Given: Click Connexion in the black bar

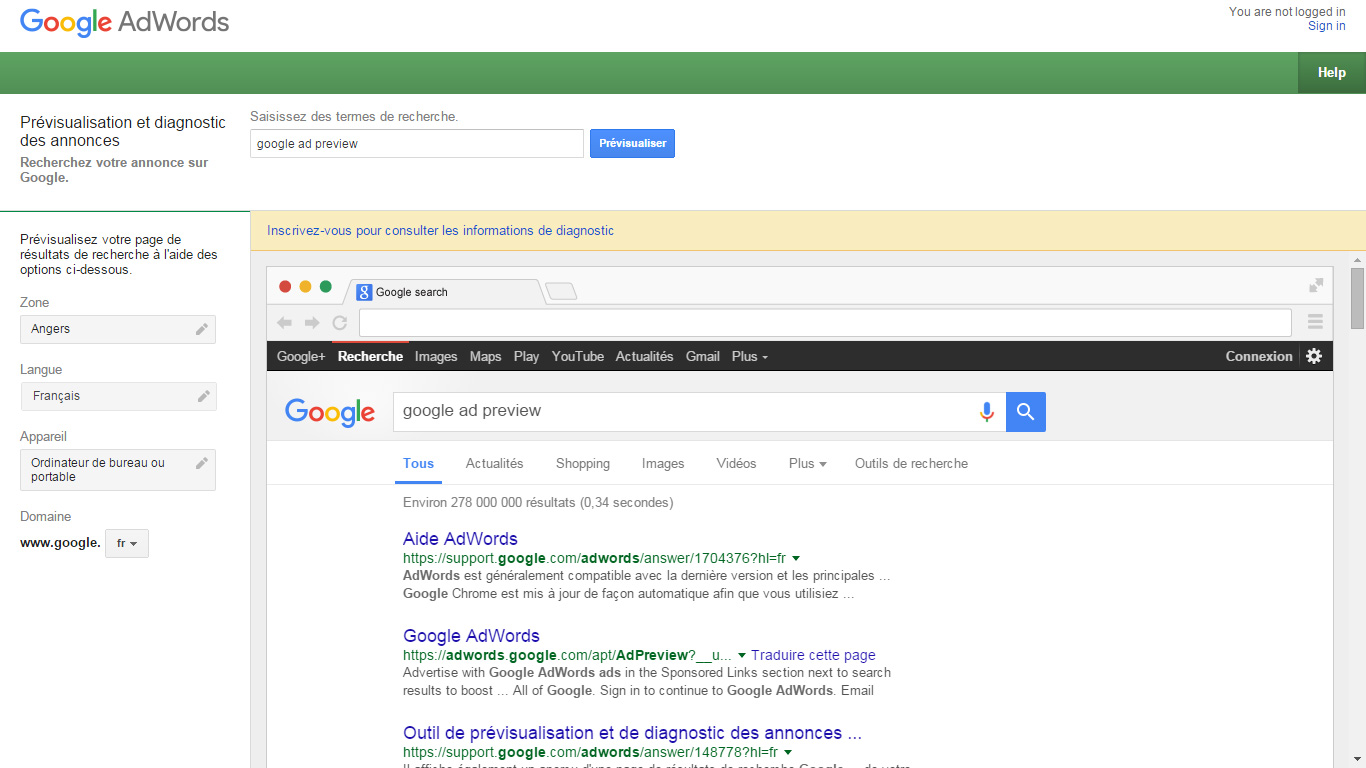Looking at the screenshot, I should [1259, 356].
